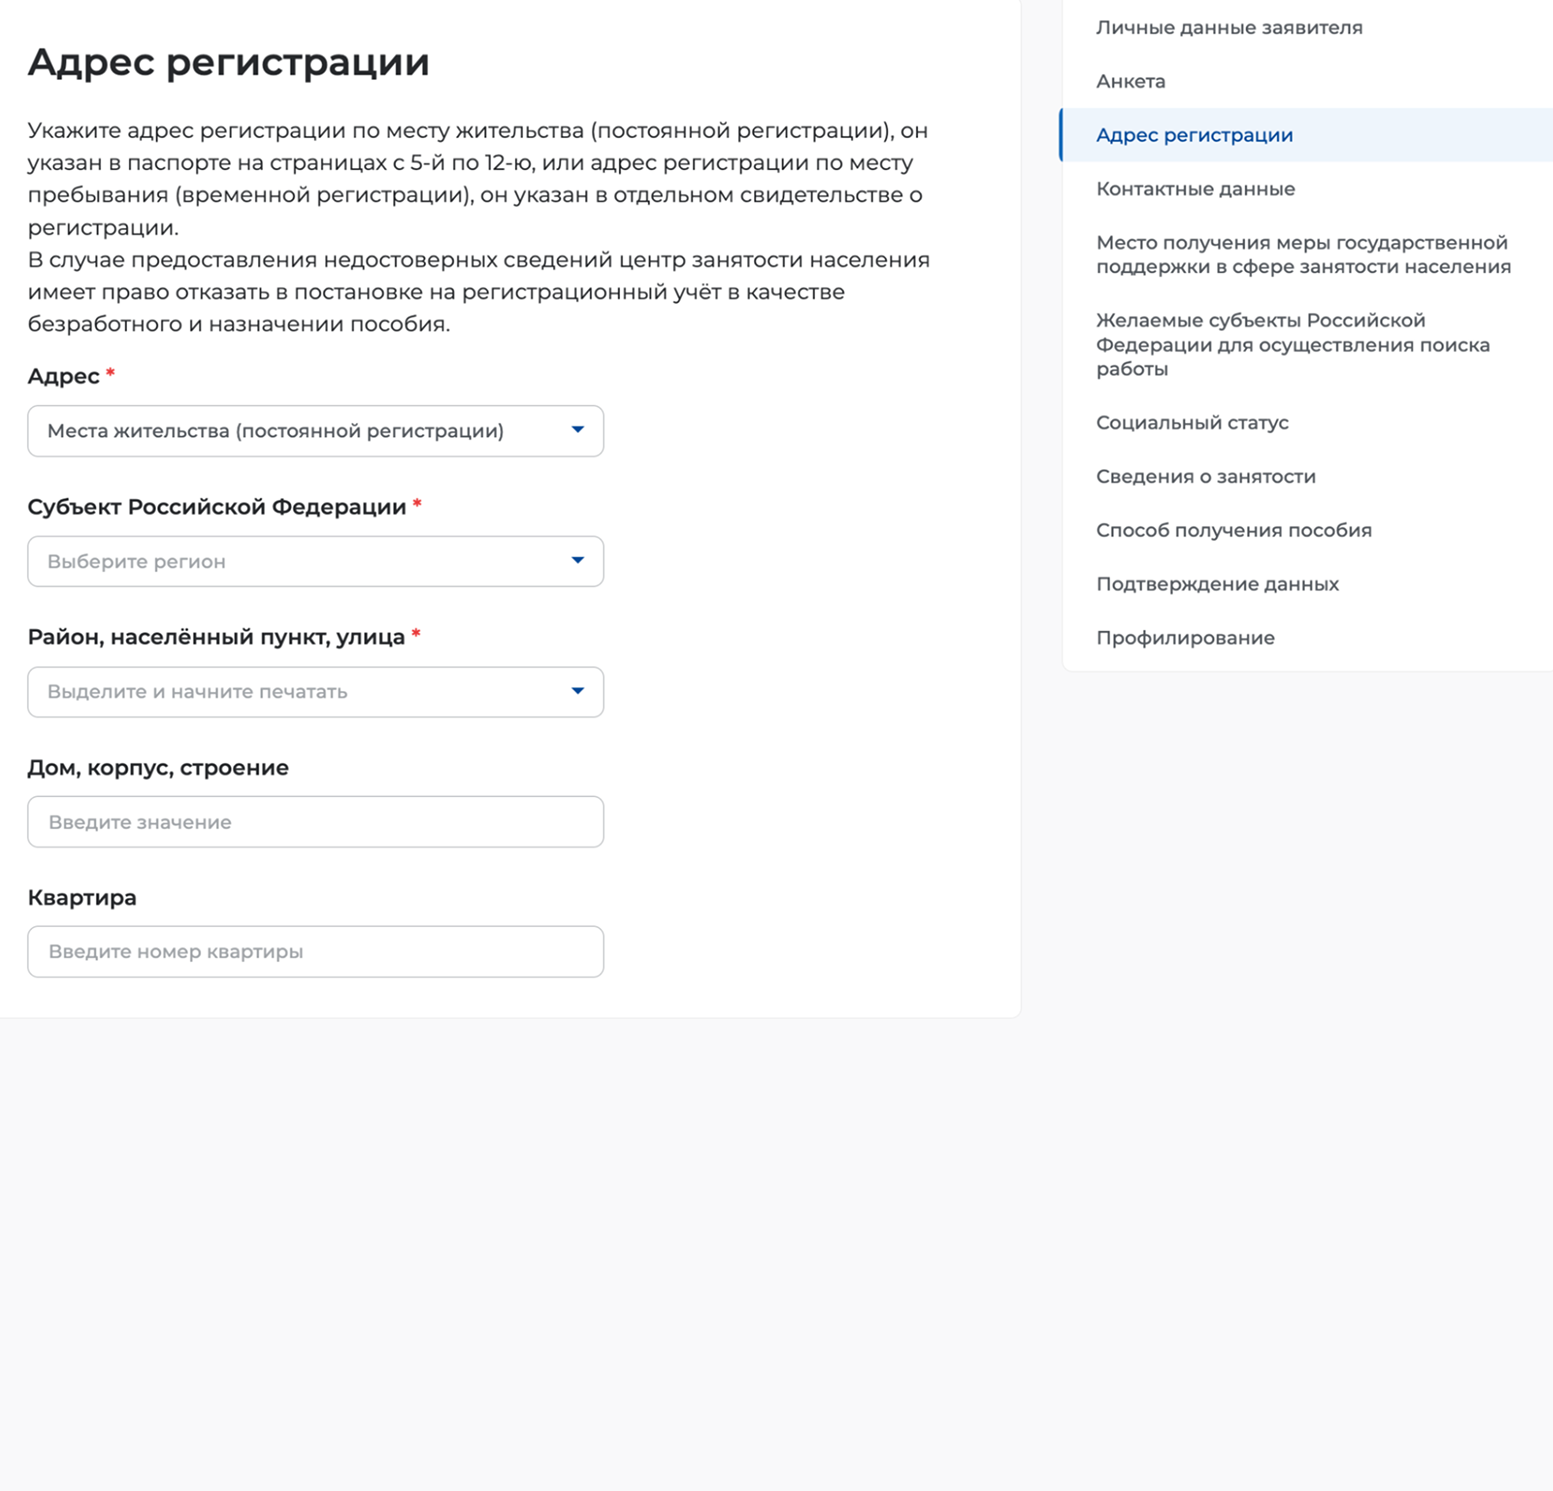Navigate to Профилирование section
Screen dimensions: 1553x1491
pyautogui.click(x=1185, y=638)
